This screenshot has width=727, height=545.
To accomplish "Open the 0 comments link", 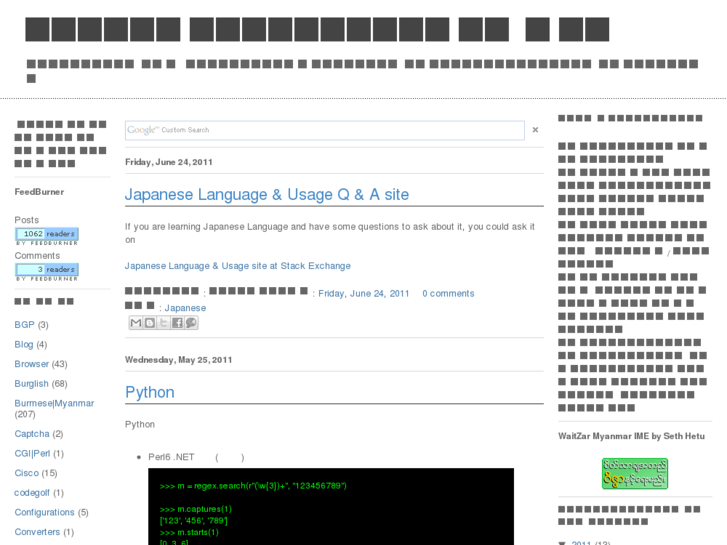I will pyautogui.click(x=448, y=294).
